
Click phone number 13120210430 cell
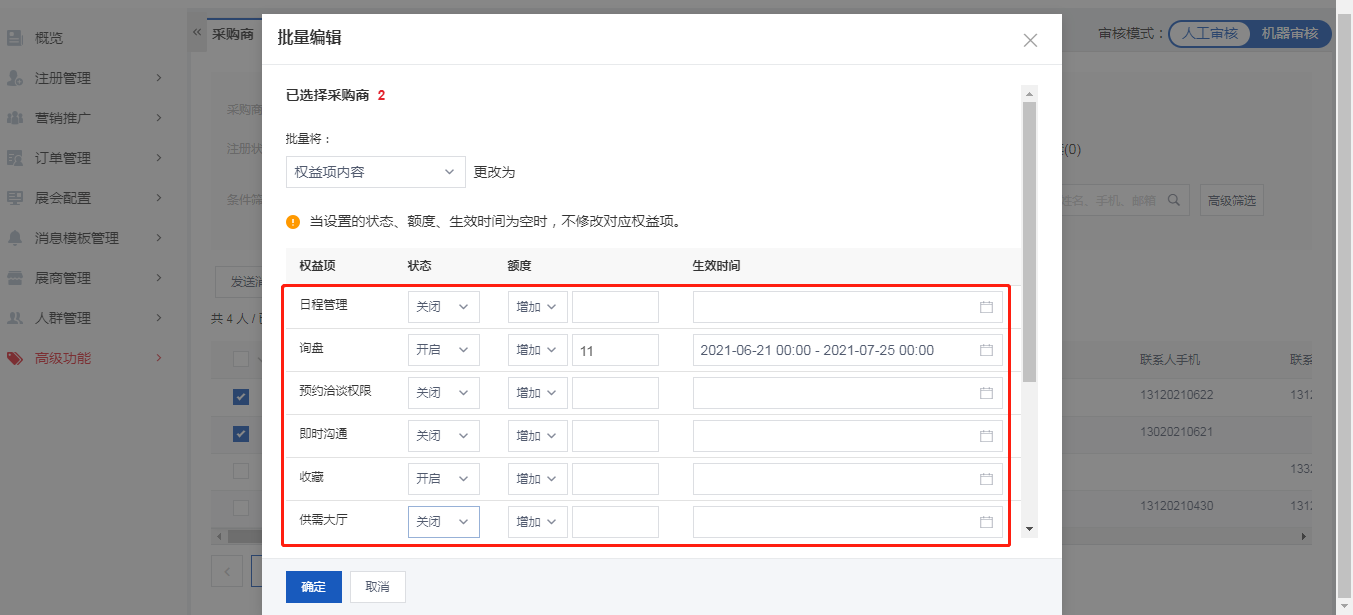coord(1176,506)
